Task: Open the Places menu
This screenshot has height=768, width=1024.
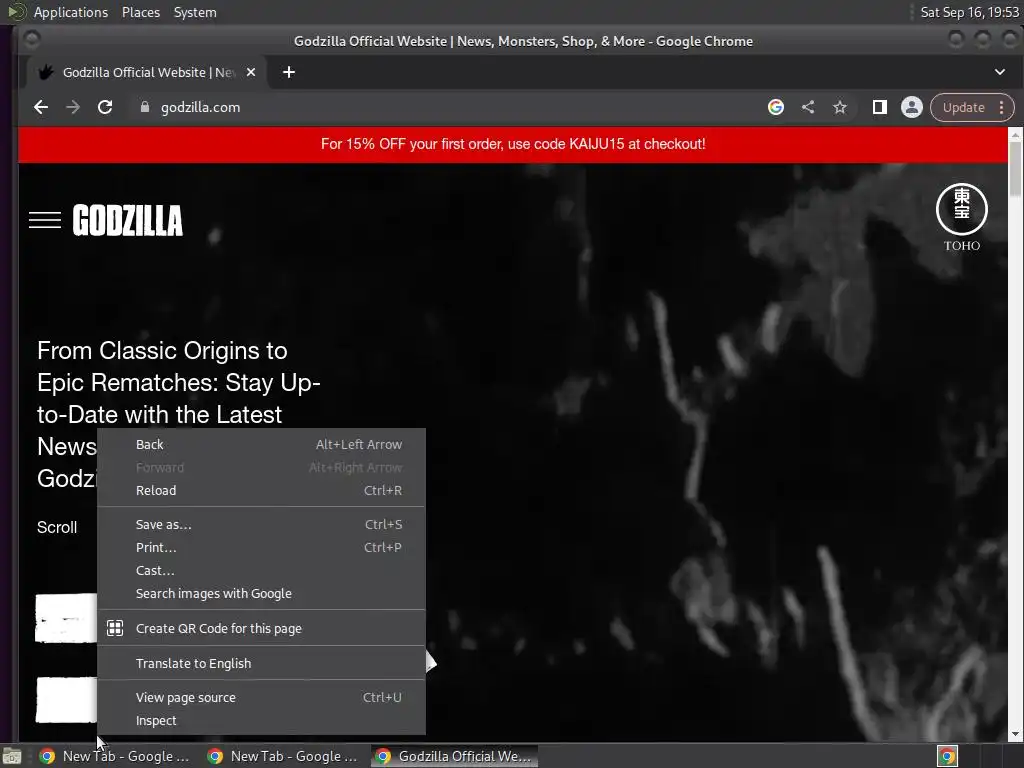Action: tap(140, 12)
